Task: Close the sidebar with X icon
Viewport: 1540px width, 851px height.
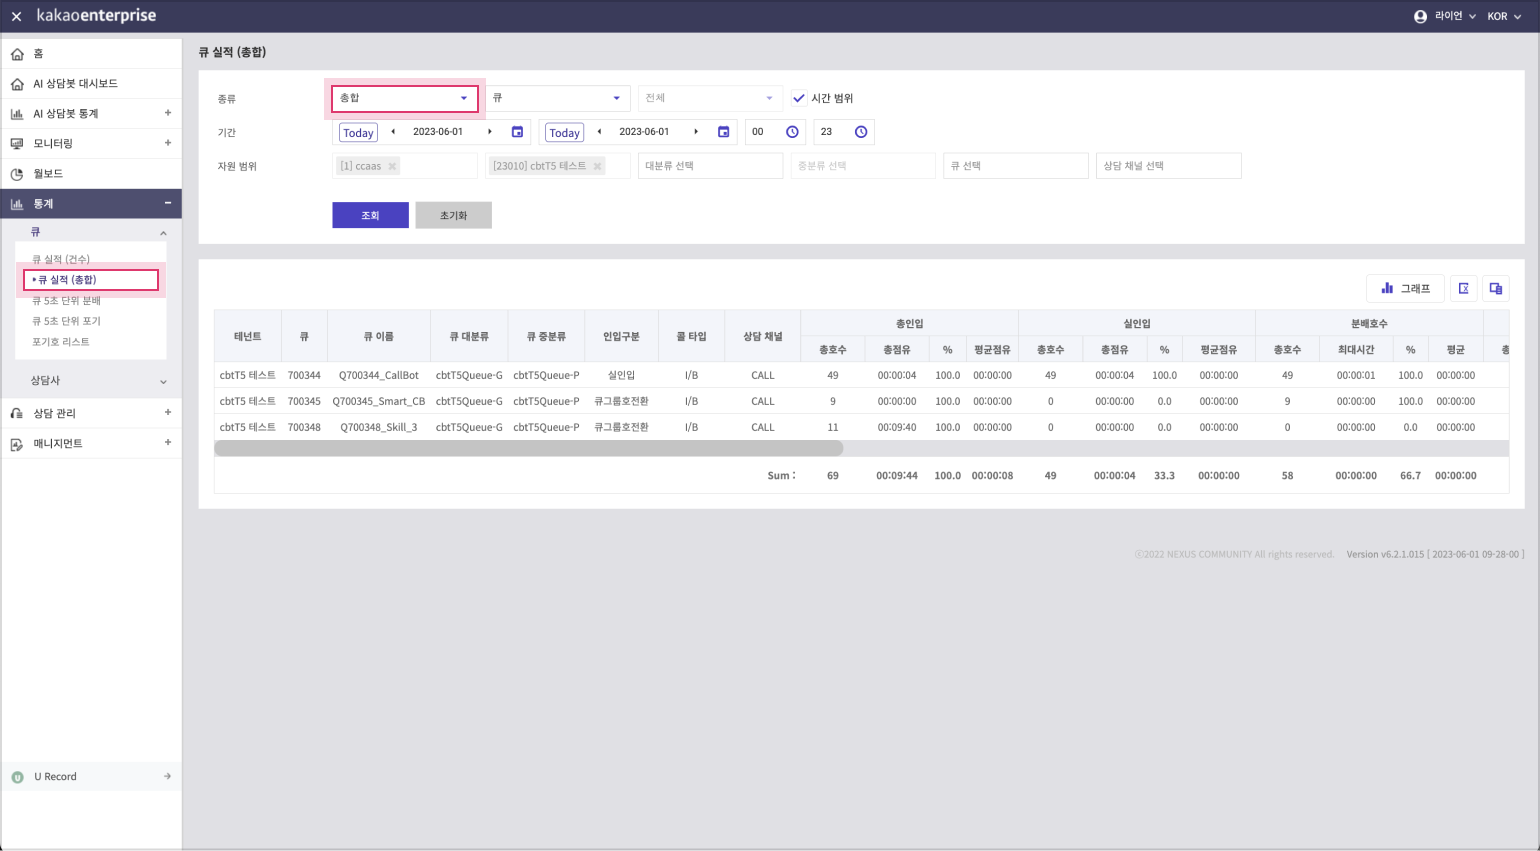Action: pos(16,16)
